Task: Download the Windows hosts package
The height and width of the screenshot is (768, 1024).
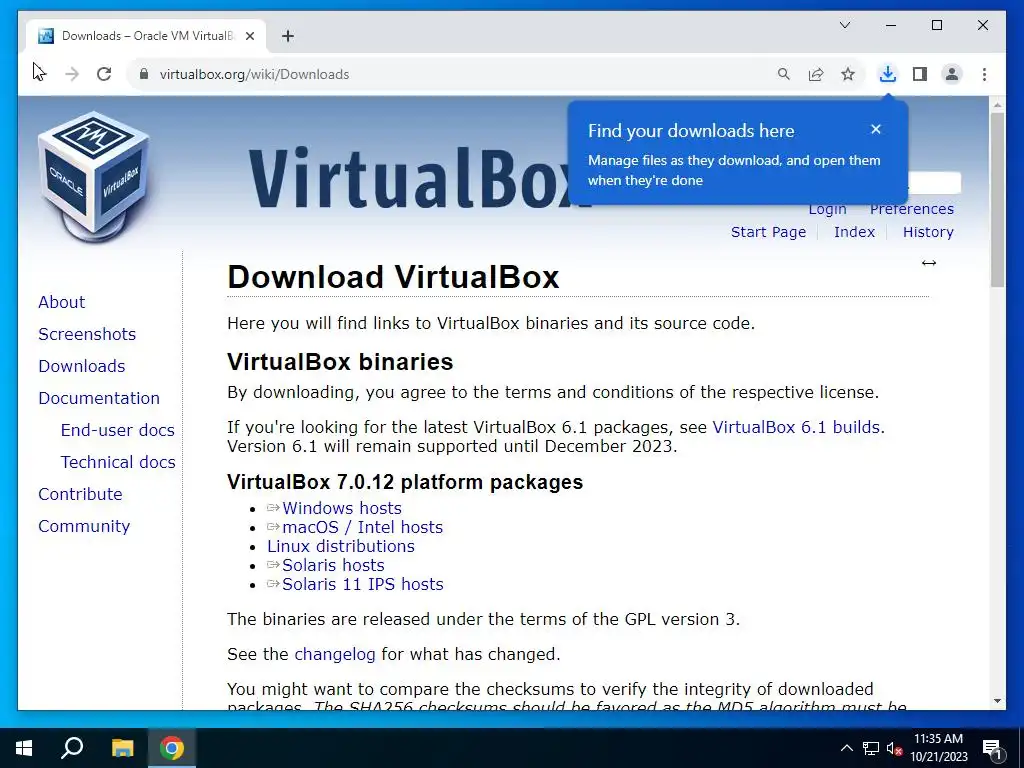Action: [342, 508]
